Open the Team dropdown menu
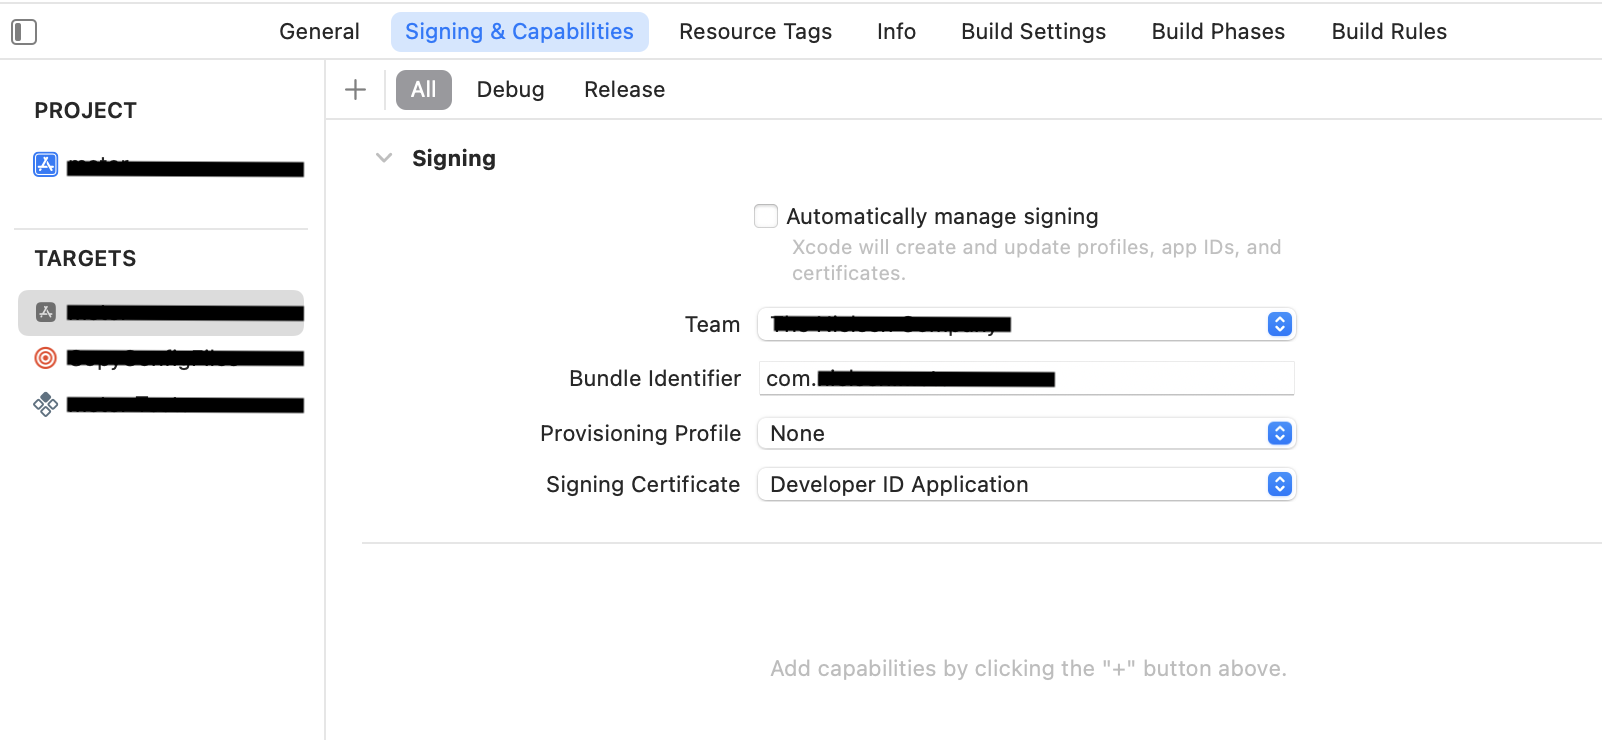1602x740 pixels. [1026, 324]
